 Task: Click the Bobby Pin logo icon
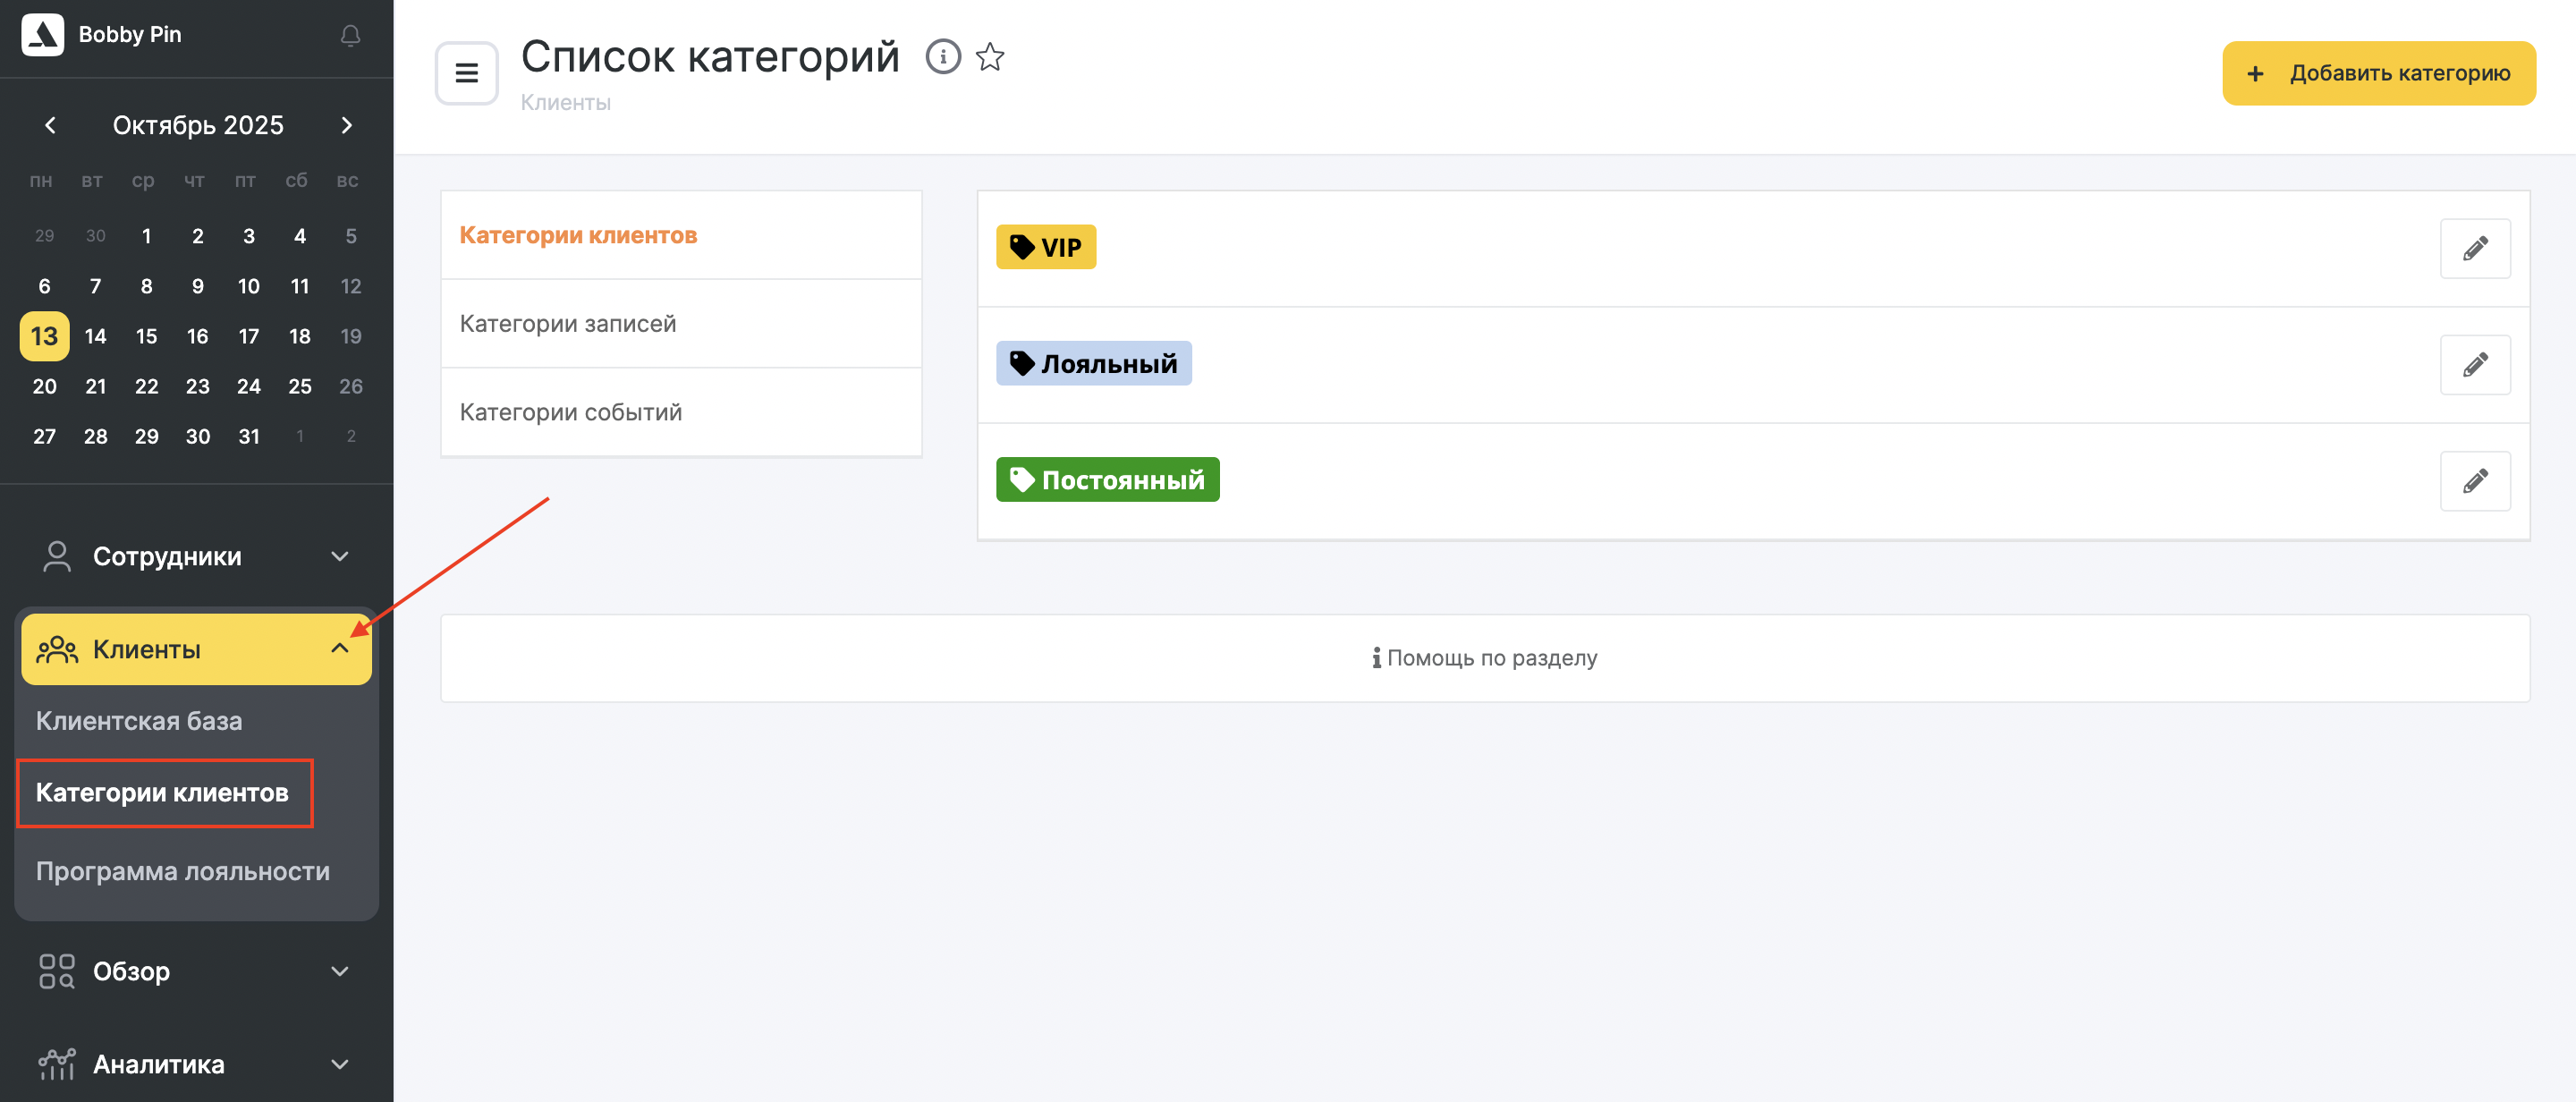pos(43,35)
